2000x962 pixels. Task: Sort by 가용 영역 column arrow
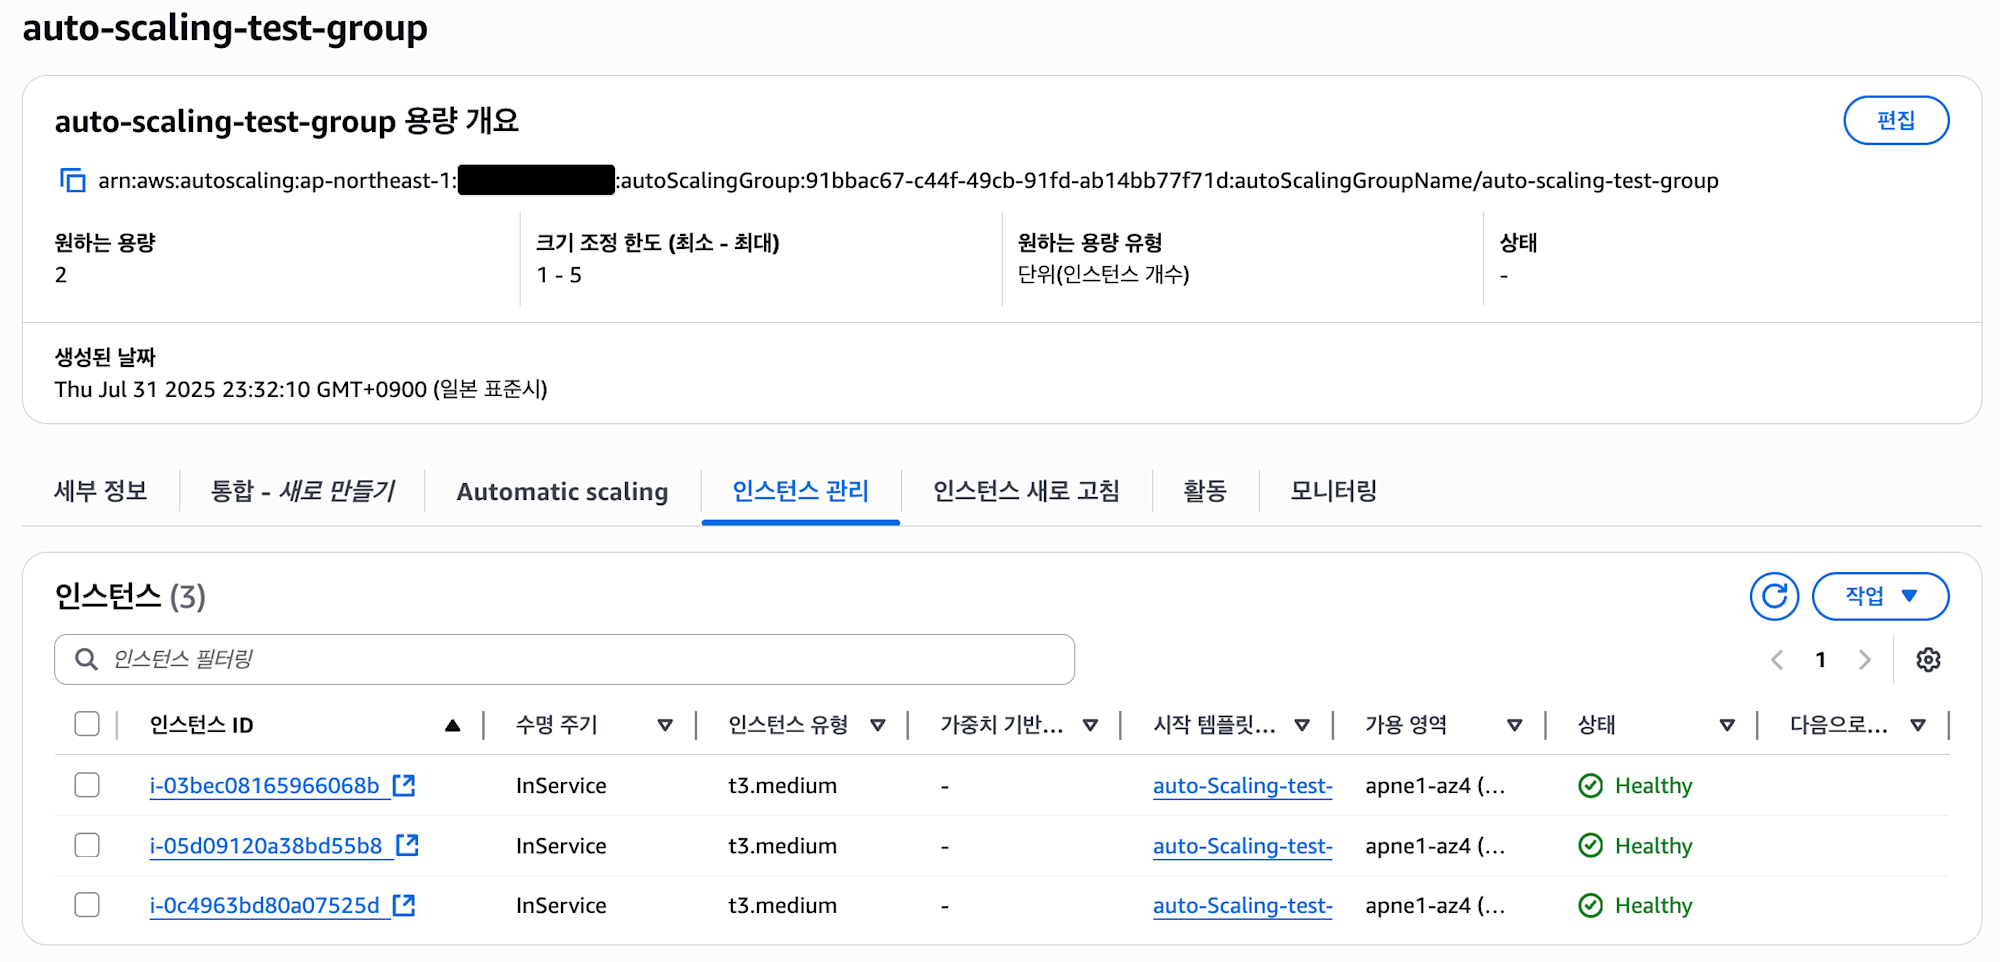click(1515, 726)
